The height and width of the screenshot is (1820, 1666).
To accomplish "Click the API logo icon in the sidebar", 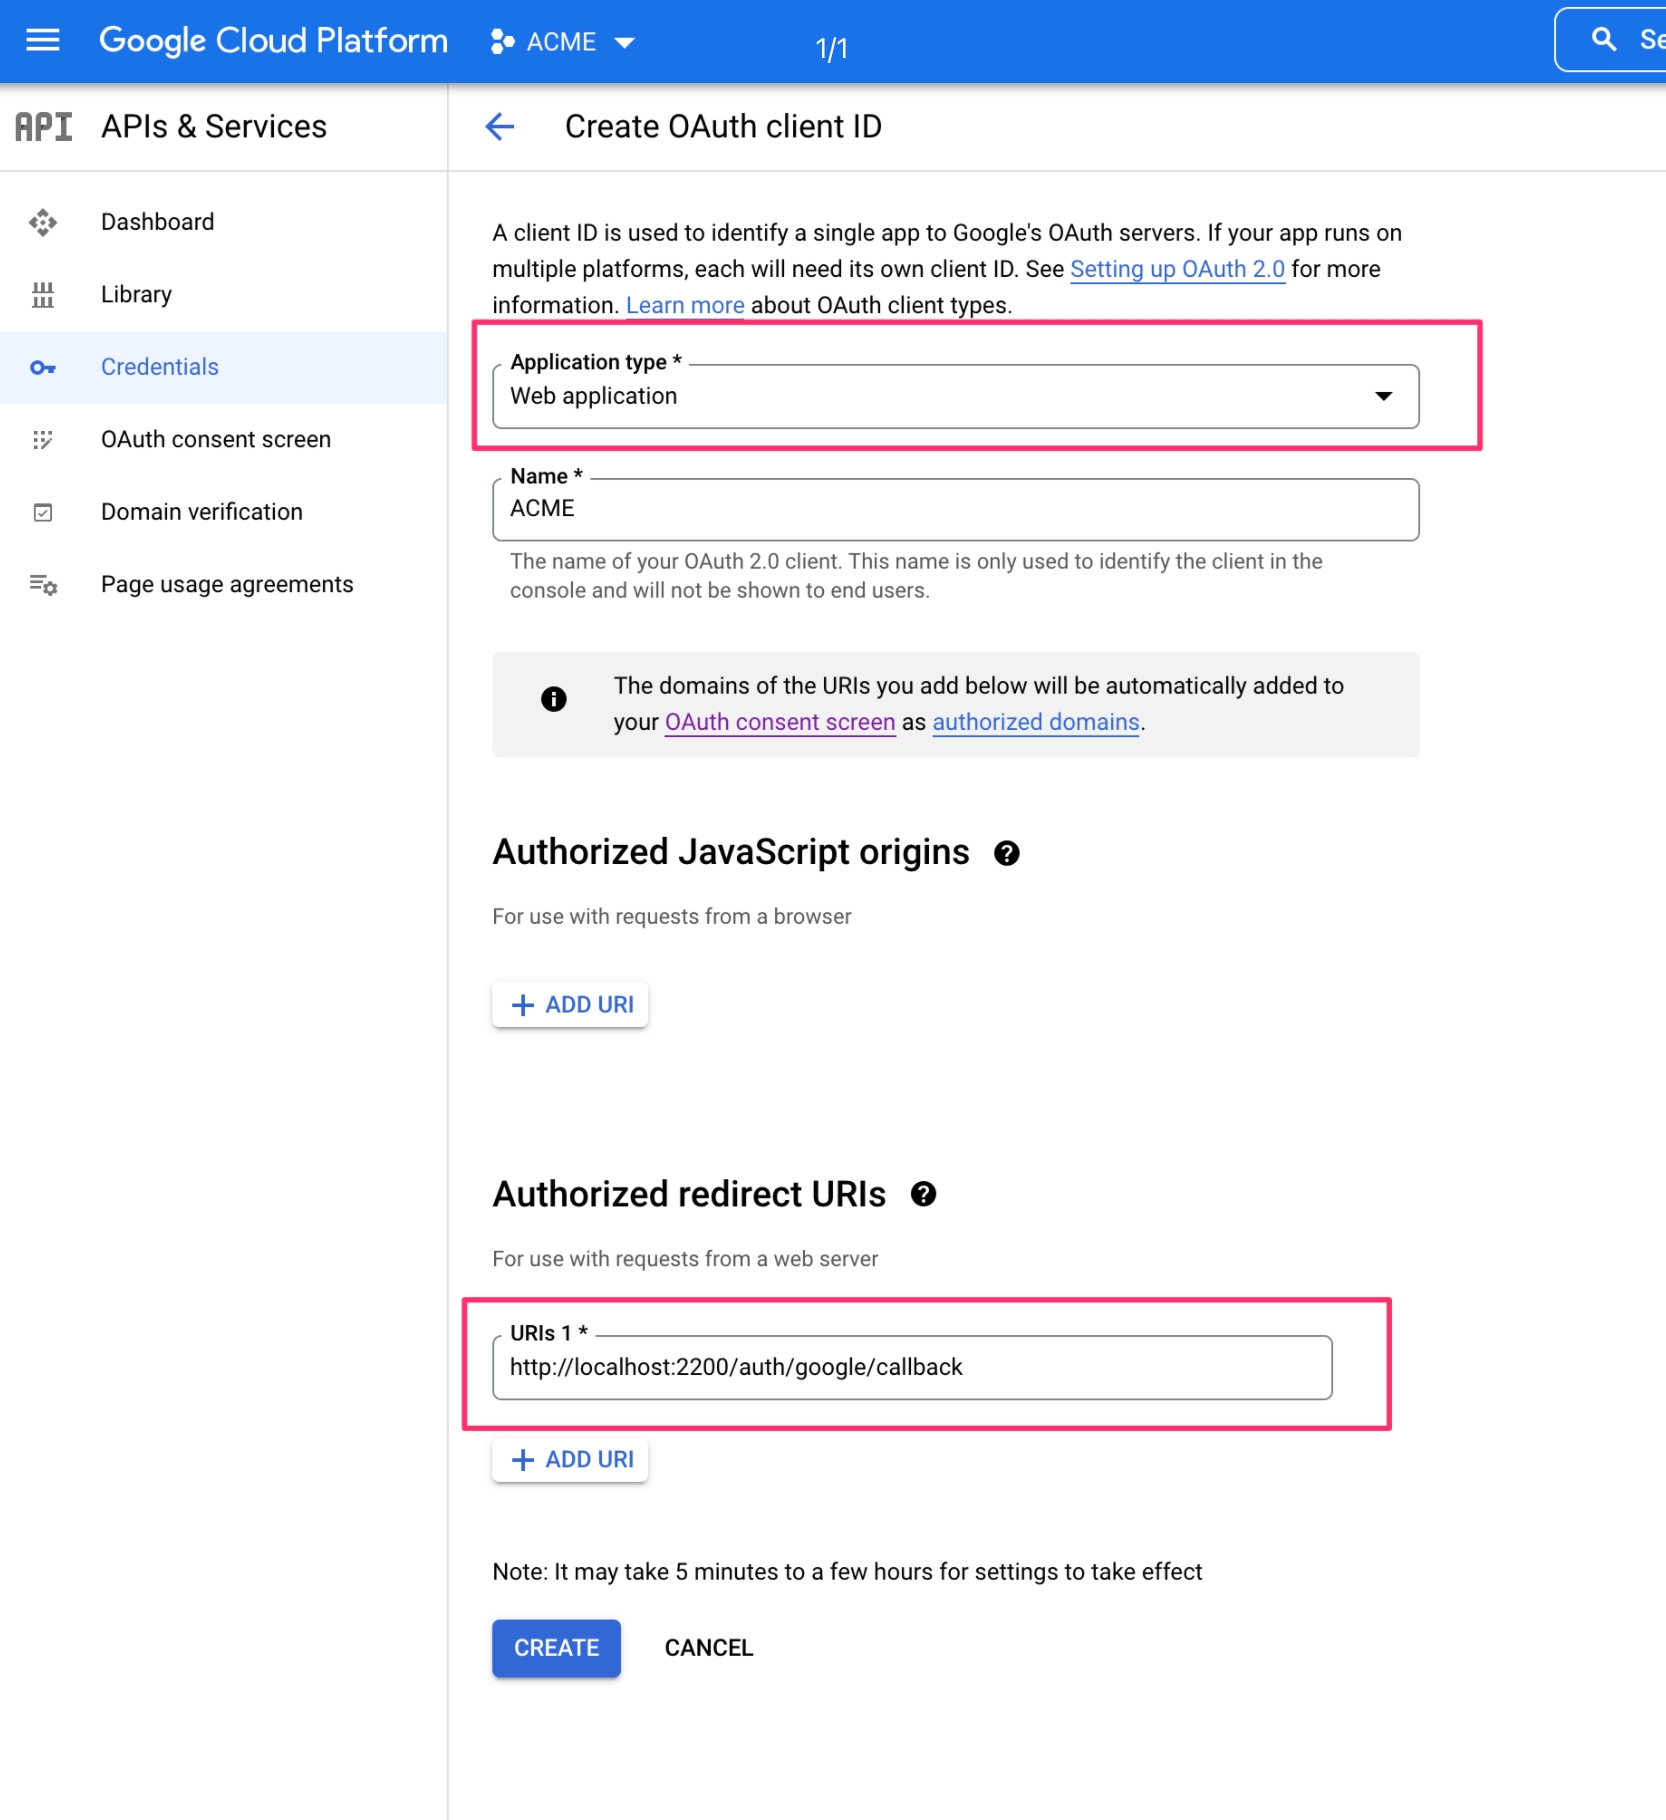I will tap(44, 127).
